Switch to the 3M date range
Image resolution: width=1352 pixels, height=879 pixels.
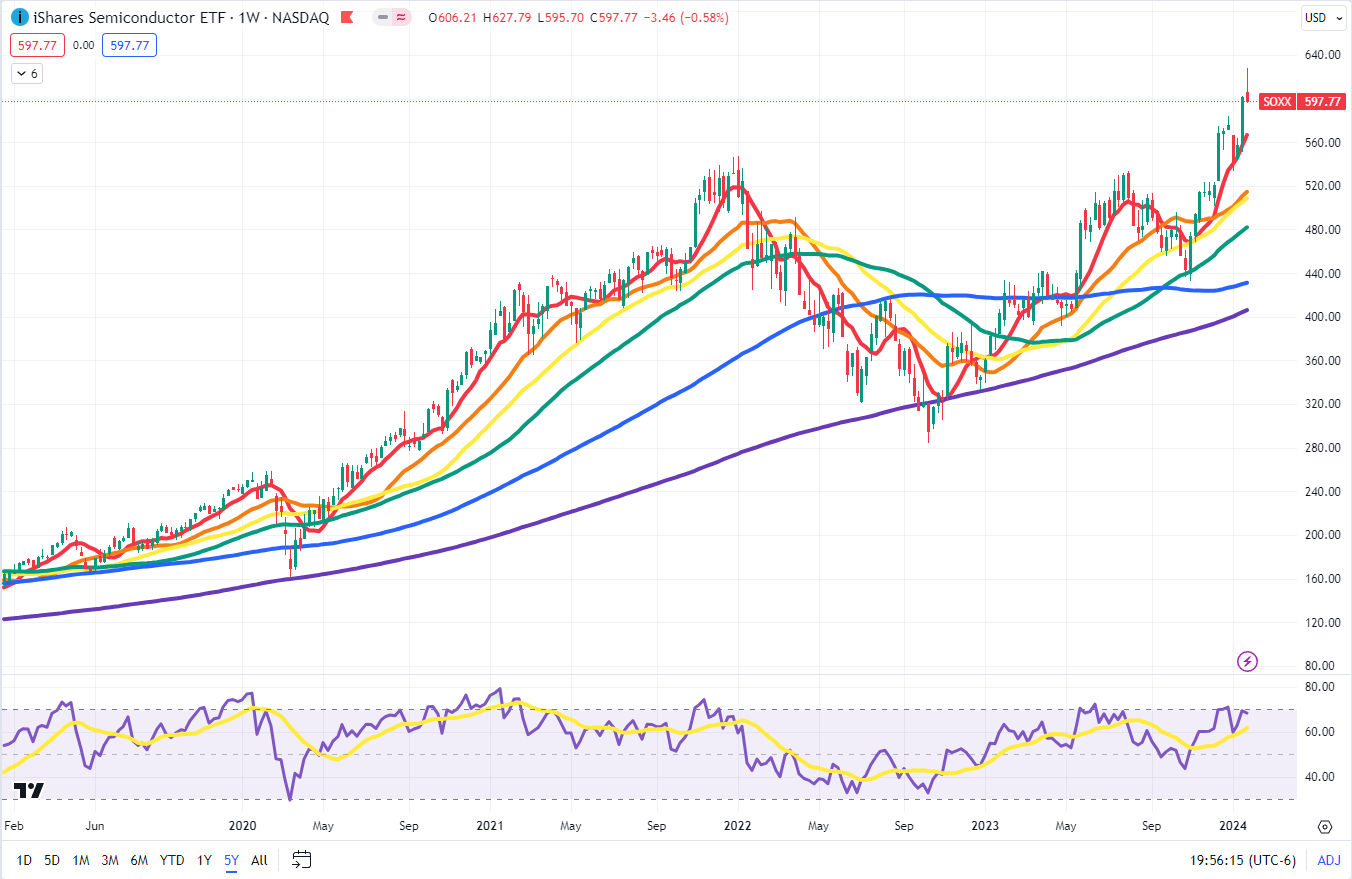tap(110, 860)
